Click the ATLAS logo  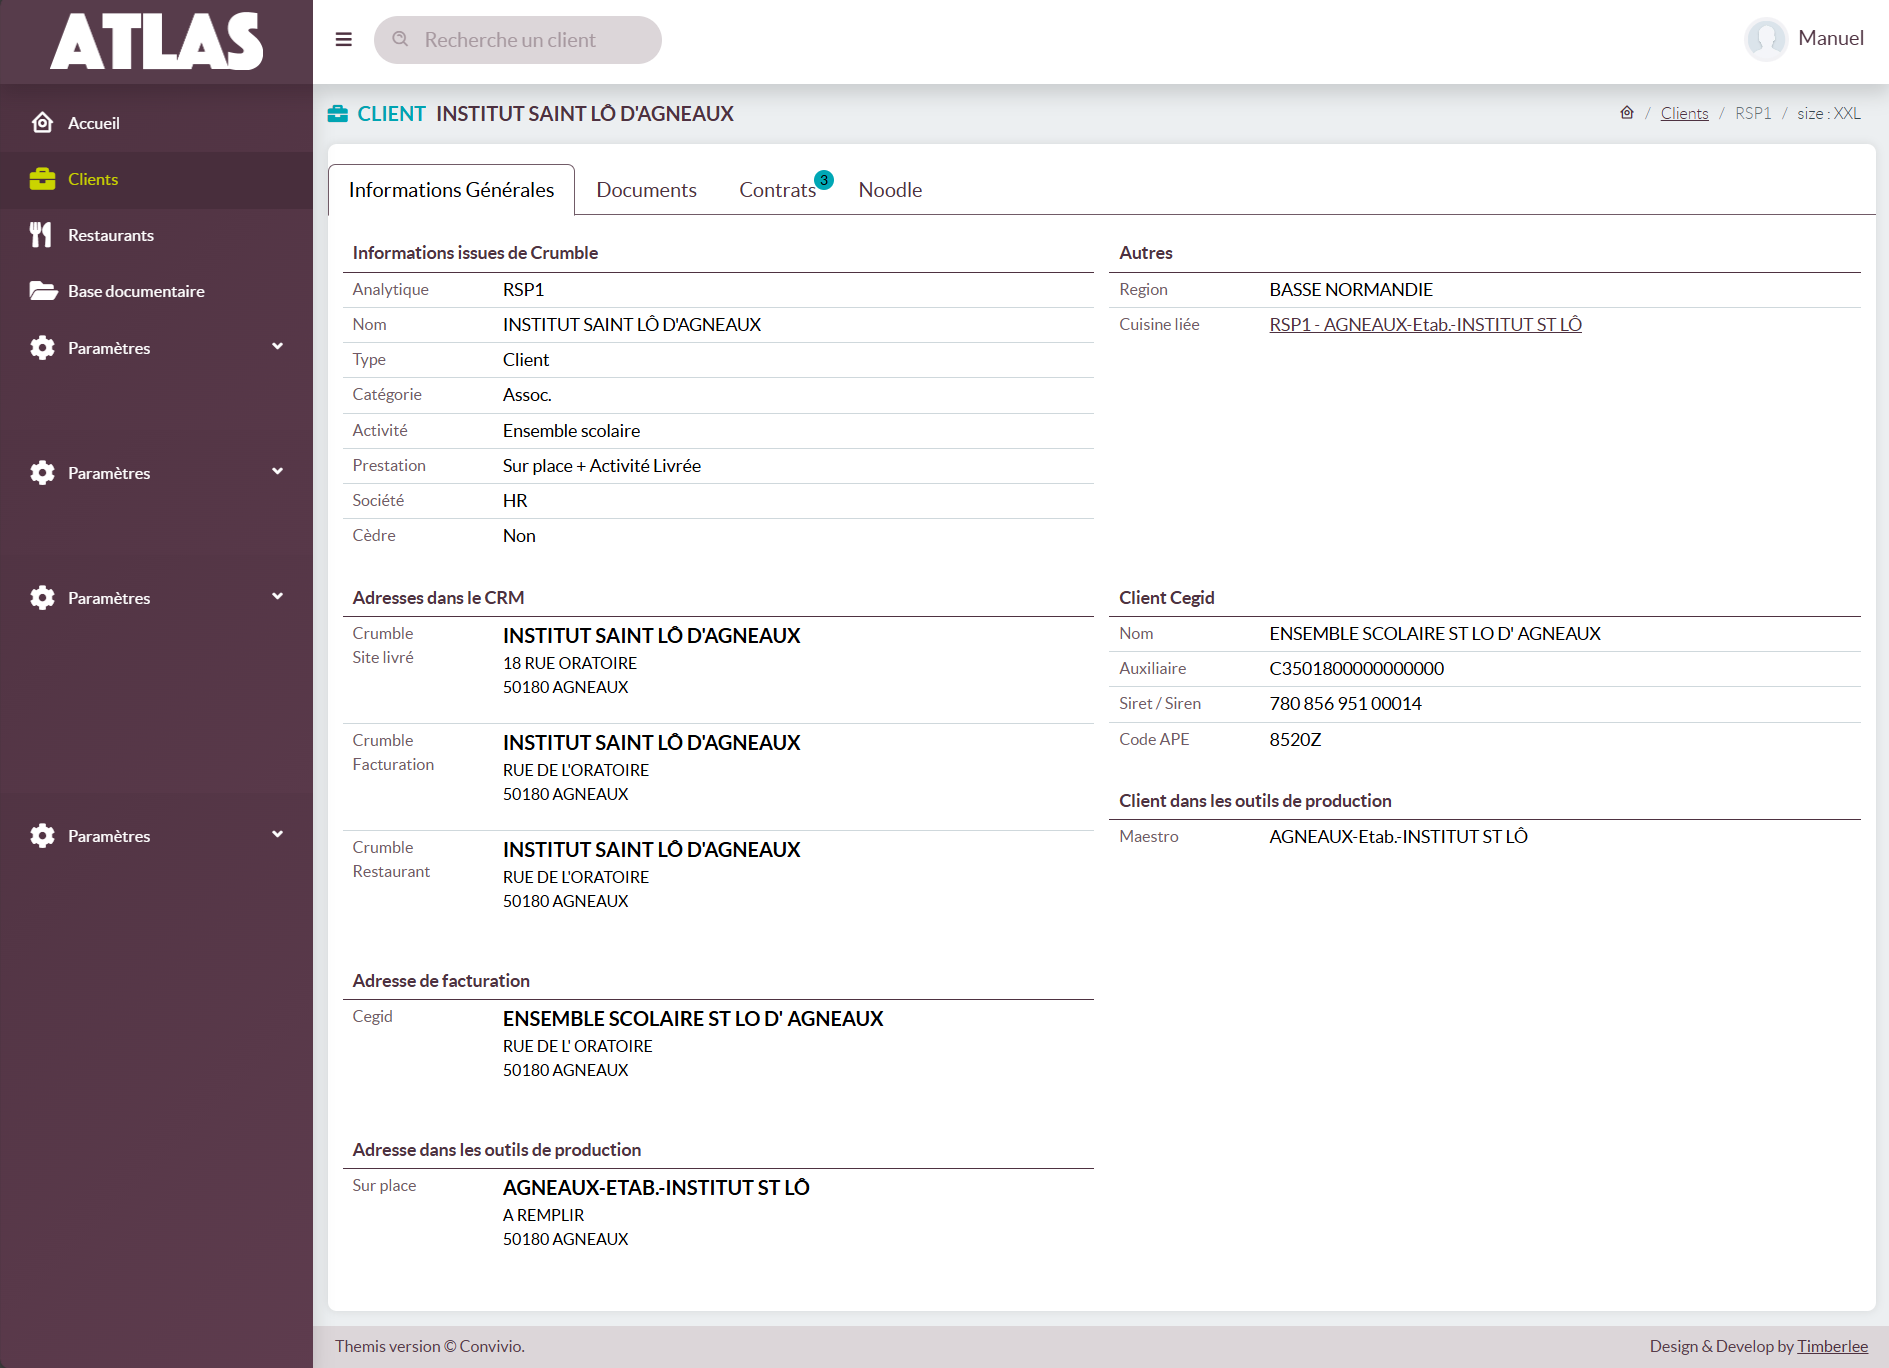[157, 41]
